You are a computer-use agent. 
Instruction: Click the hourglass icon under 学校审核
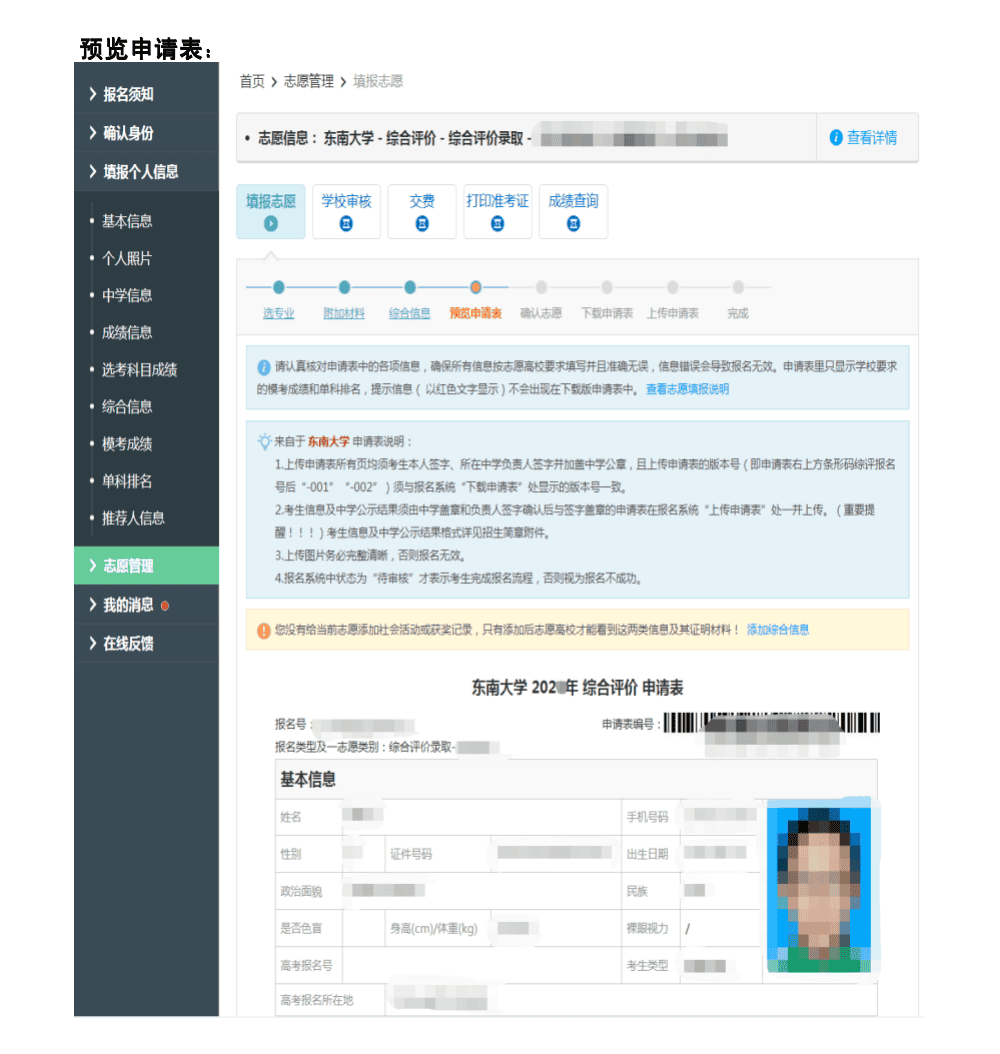click(346, 224)
